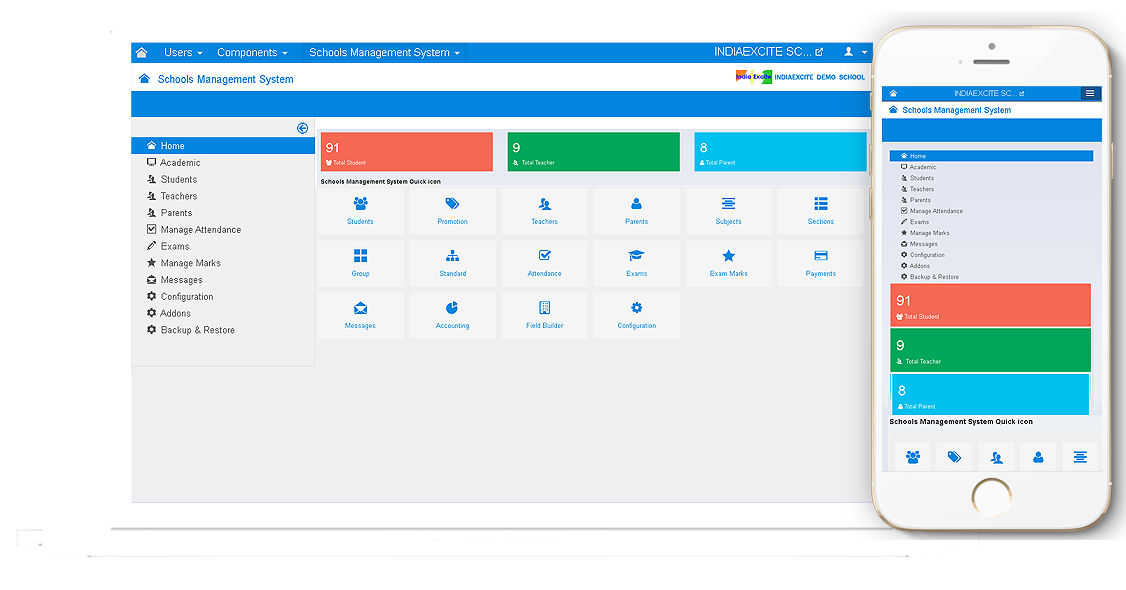
Task: Open the Exams graduation cap tile
Action: point(636,263)
